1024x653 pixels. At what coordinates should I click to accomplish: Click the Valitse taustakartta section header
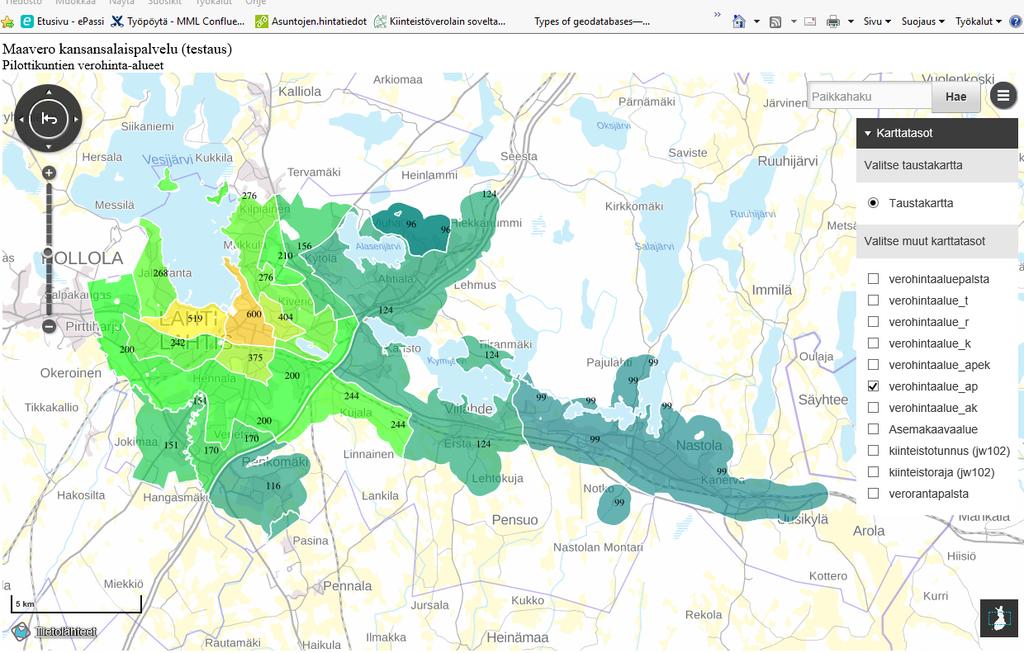[x=936, y=165]
